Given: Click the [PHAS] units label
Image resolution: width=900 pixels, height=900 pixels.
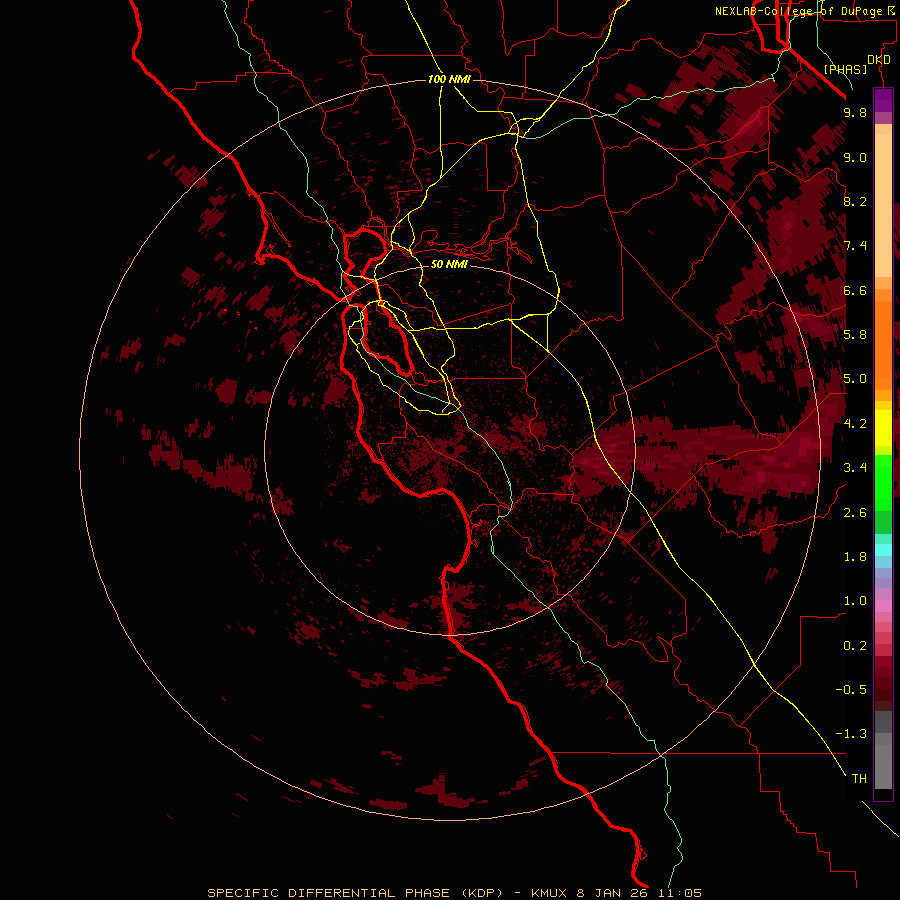Looking at the screenshot, I should click(x=845, y=70).
